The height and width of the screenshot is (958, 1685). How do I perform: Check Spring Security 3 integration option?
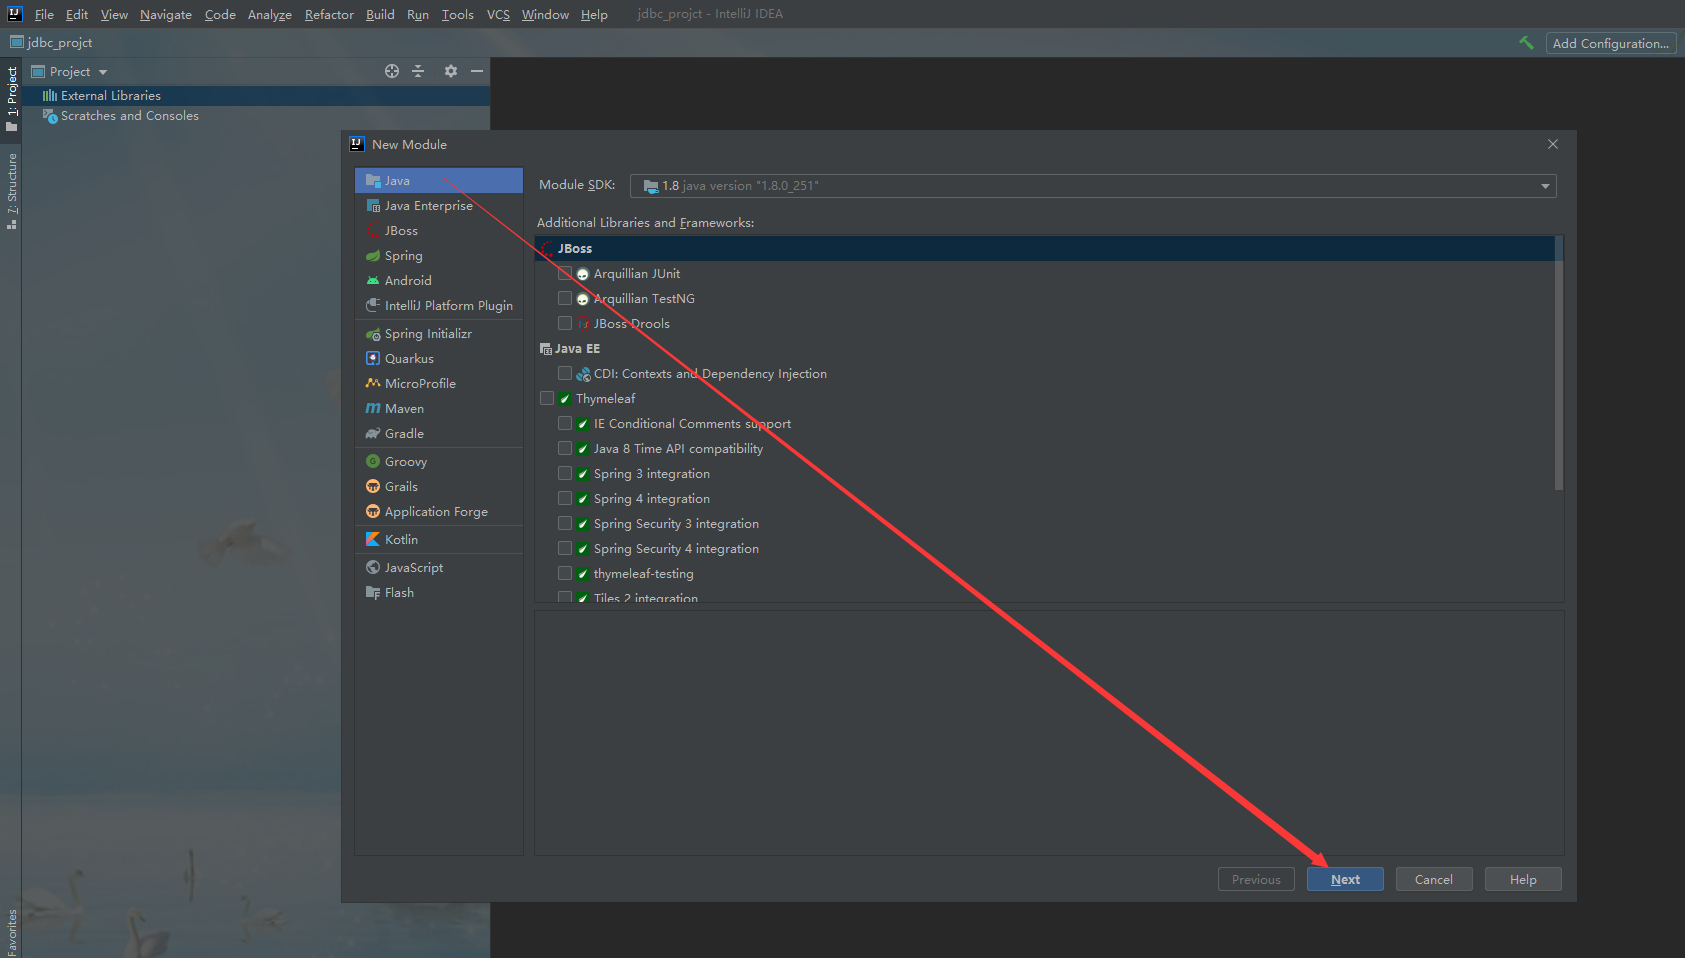pyautogui.click(x=565, y=523)
